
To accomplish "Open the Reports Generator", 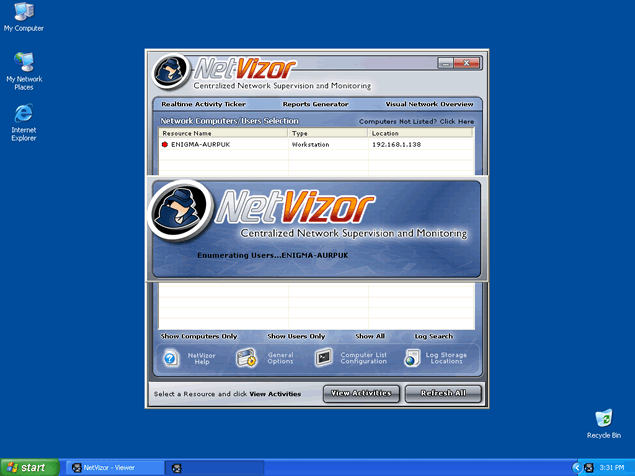I will (315, 104).
